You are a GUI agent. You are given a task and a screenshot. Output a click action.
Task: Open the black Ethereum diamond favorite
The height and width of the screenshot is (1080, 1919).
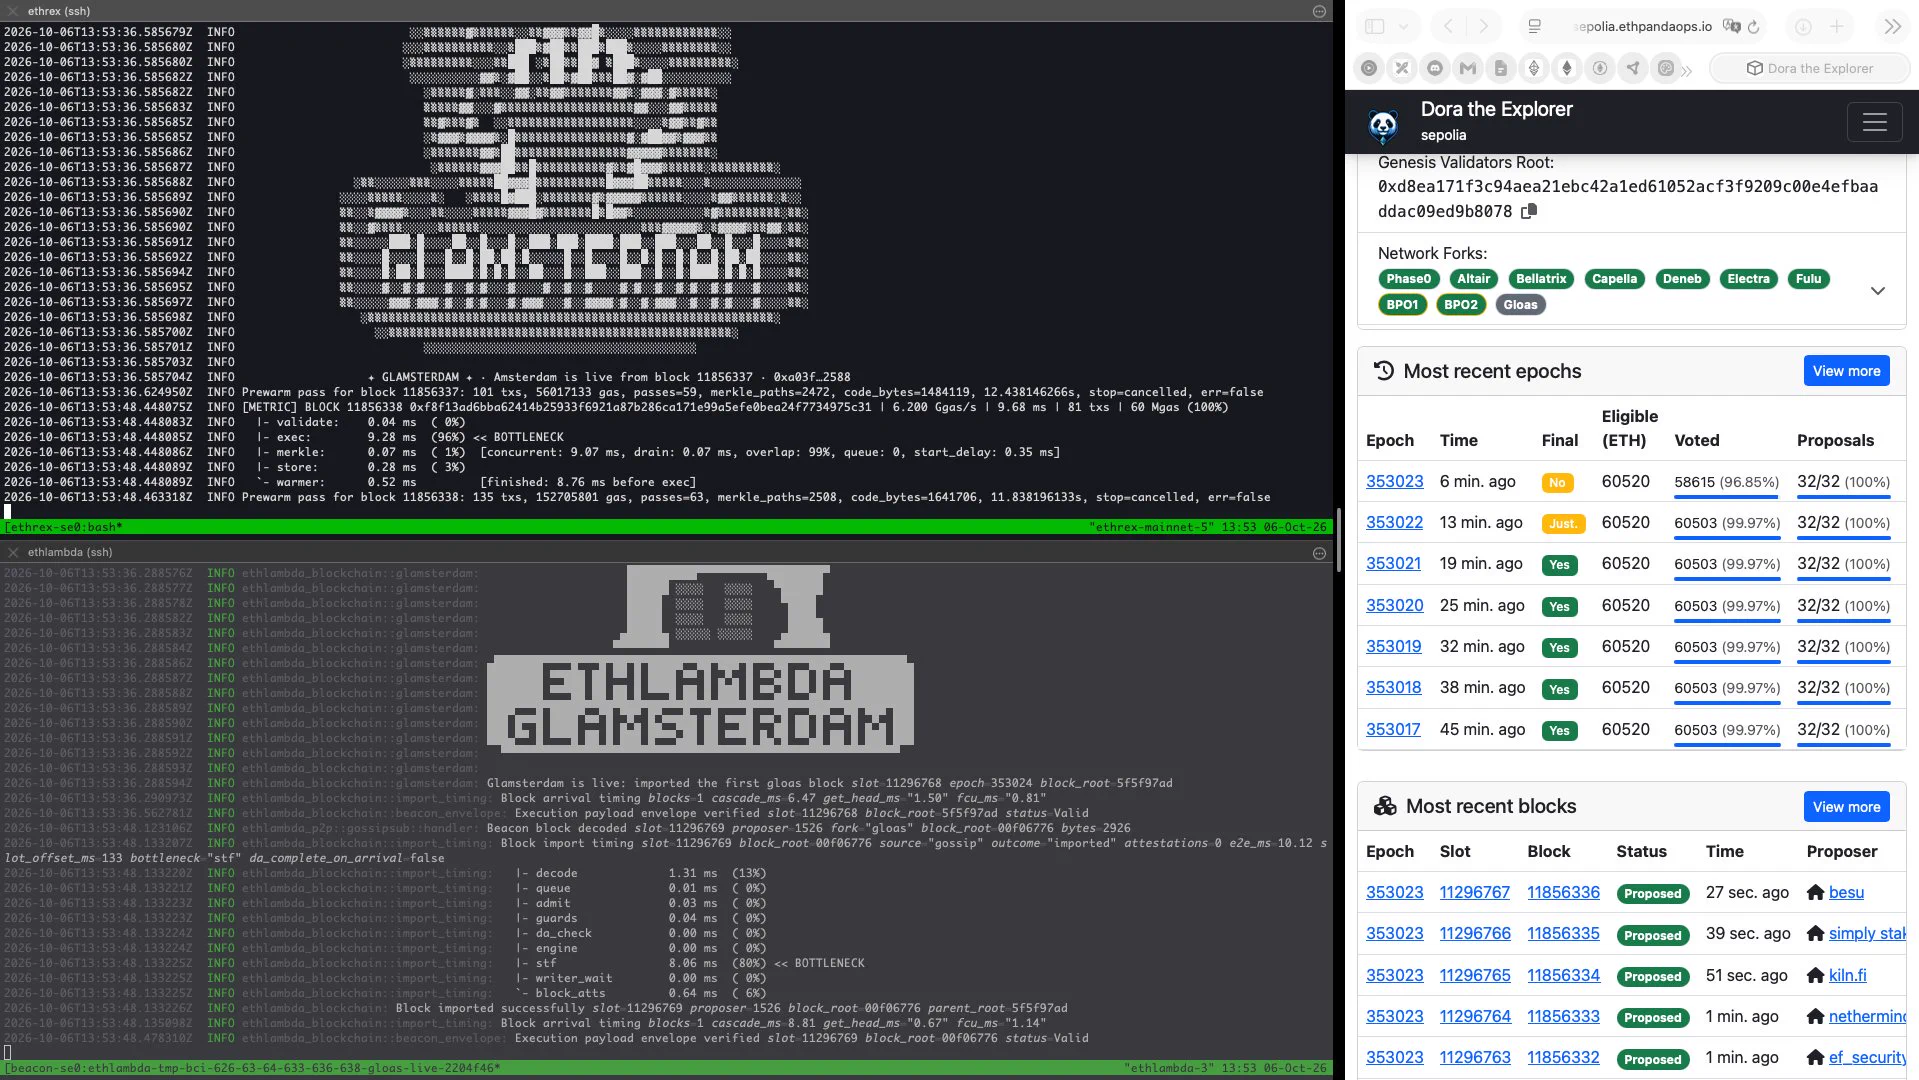[1567, 68]
